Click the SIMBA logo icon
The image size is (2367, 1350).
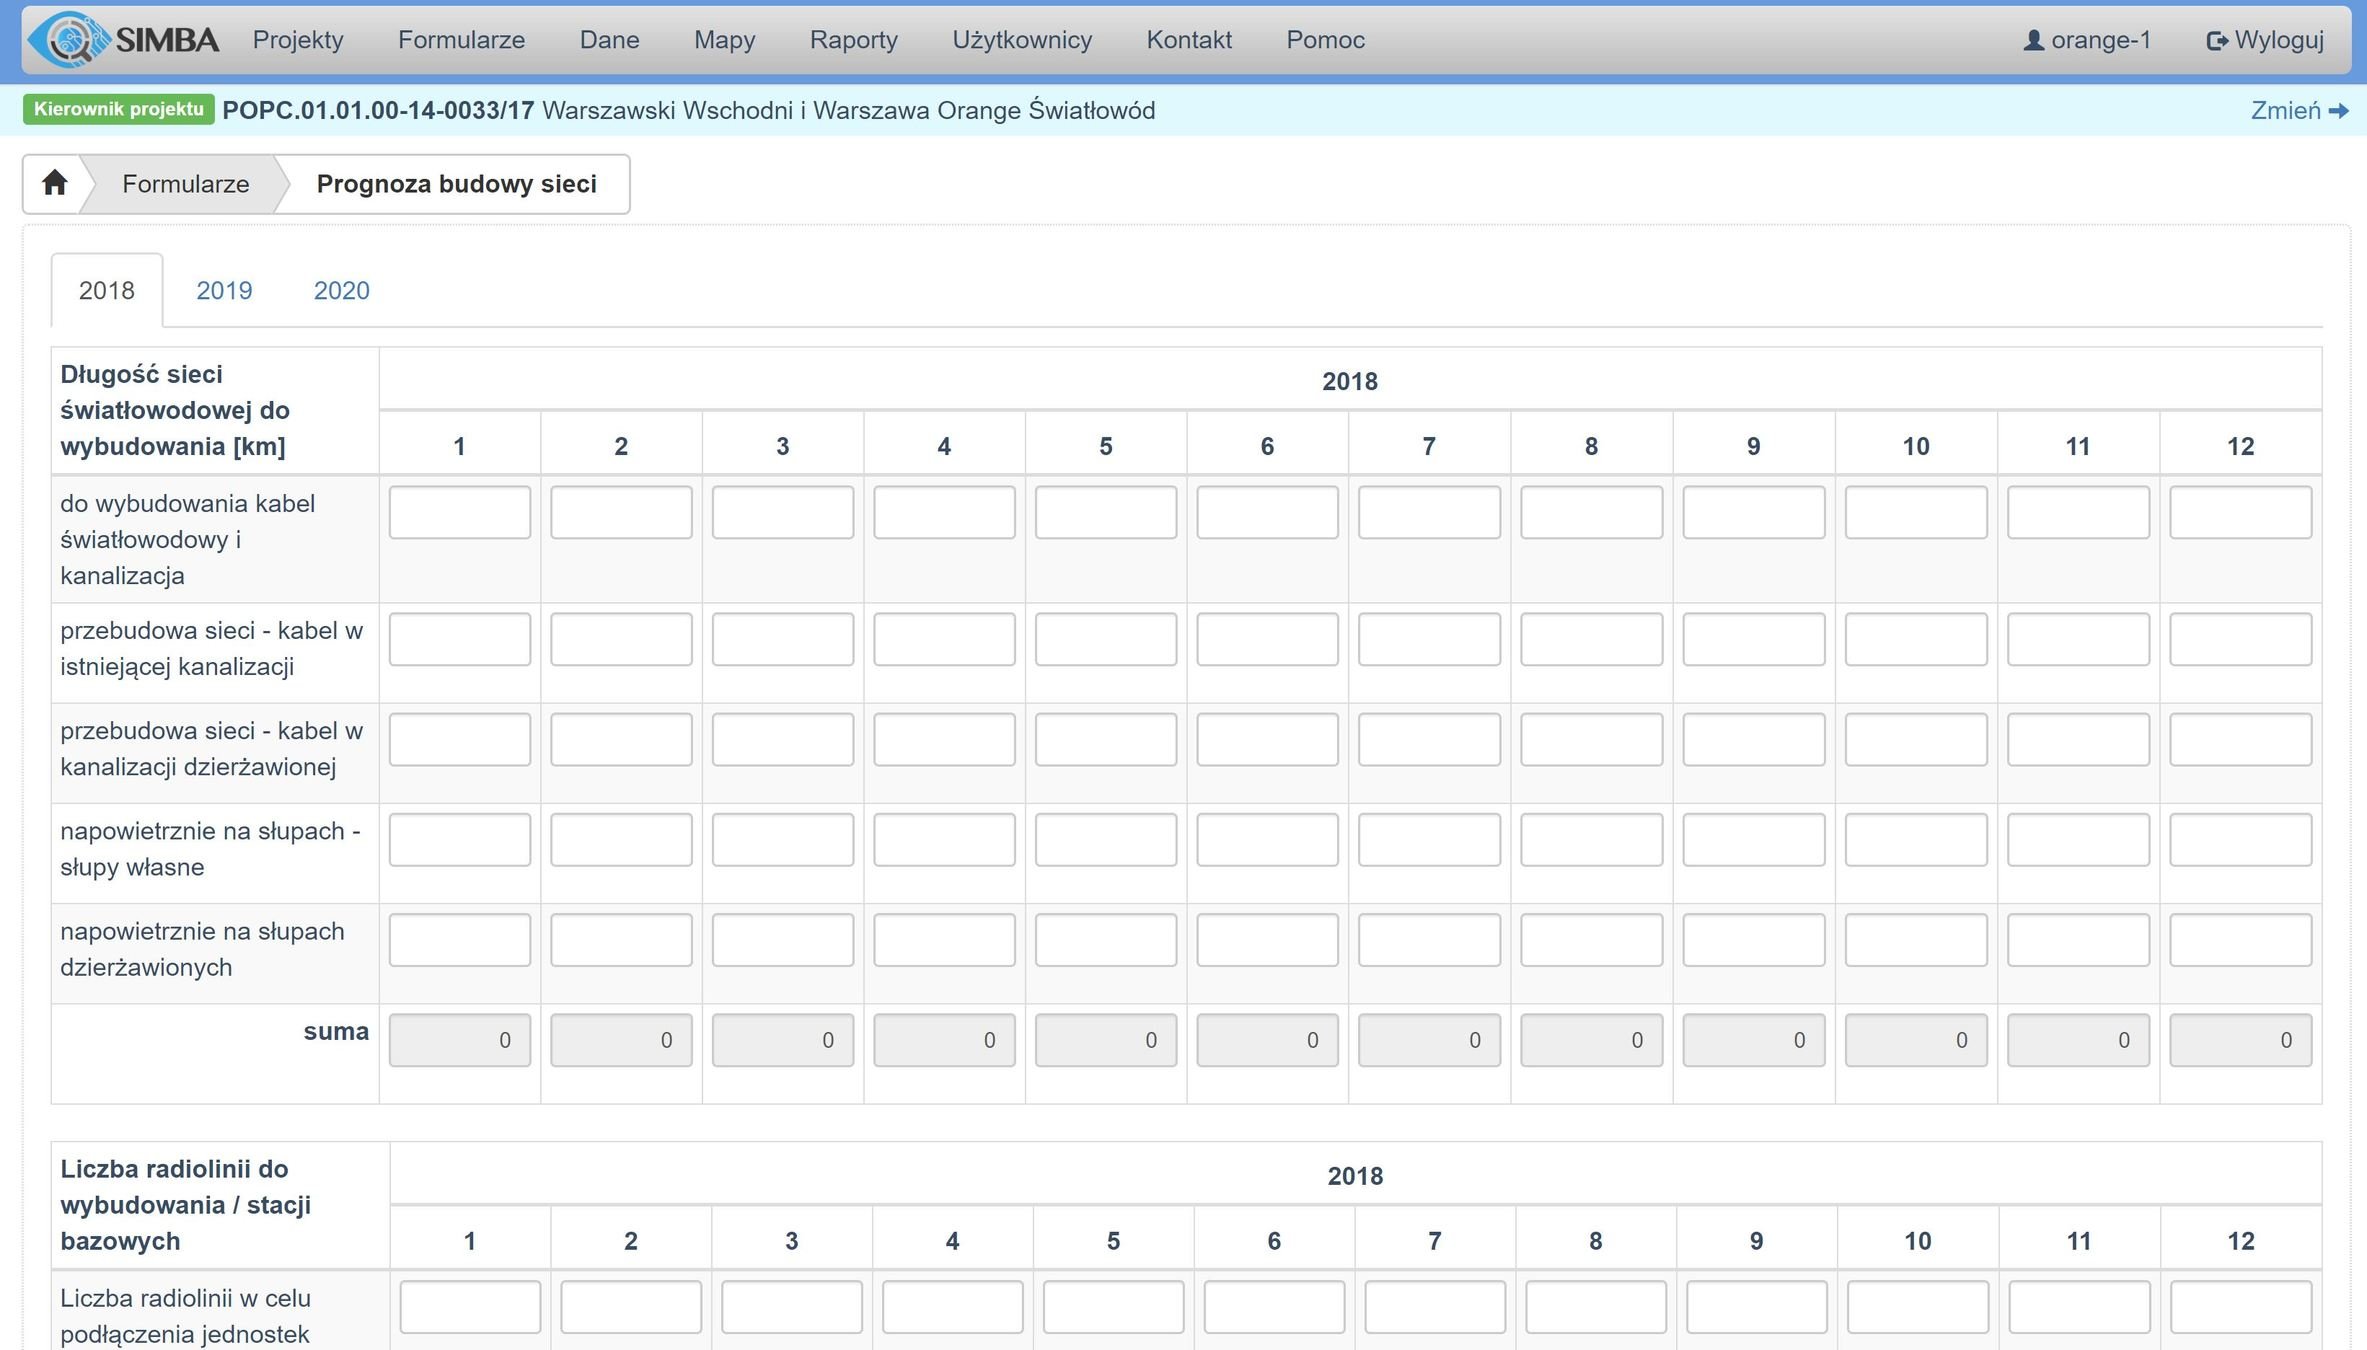pyautogui.click(x=70, y=40)
